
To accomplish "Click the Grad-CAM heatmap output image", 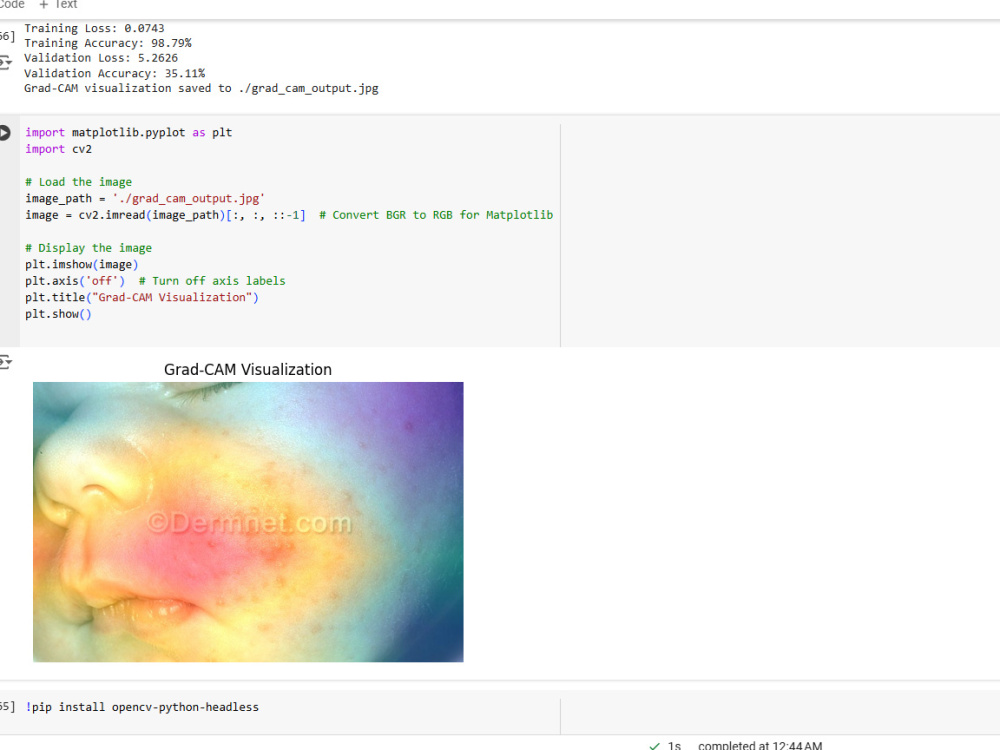I will 248,522.
